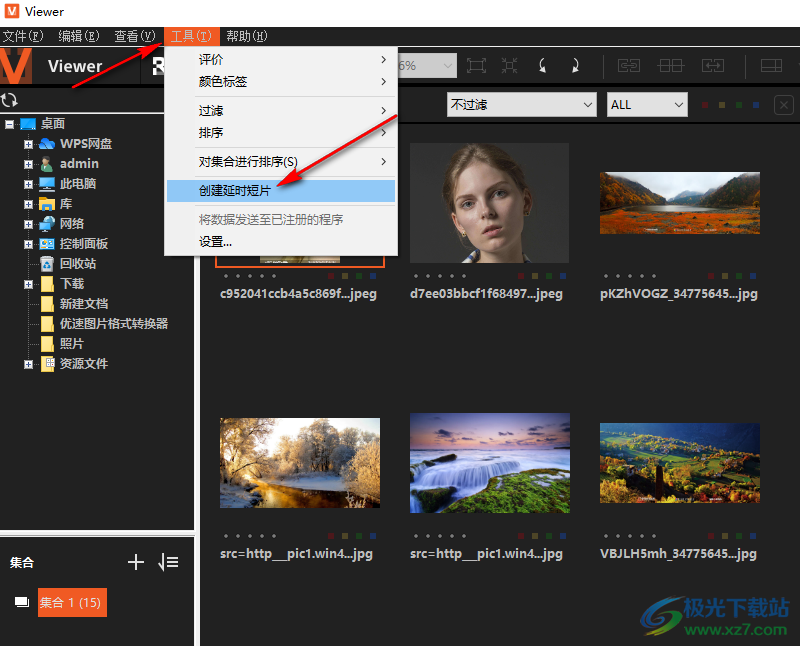Open the 评价 submenu
This screenshot has height=646, width=800.
(x=281, y=60)
